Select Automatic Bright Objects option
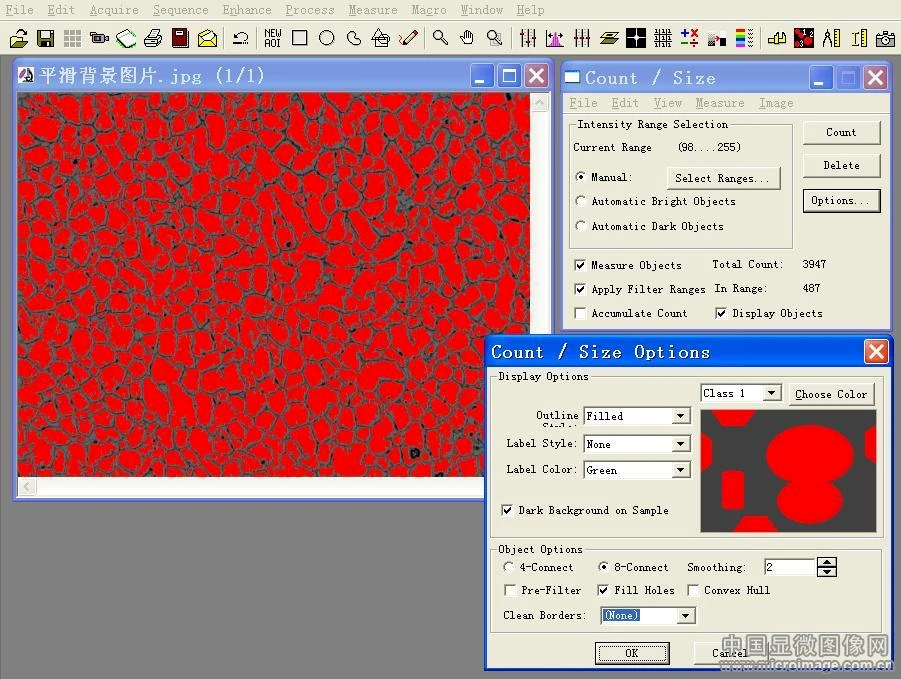901x679 pixels. click(x=581, y=201)
